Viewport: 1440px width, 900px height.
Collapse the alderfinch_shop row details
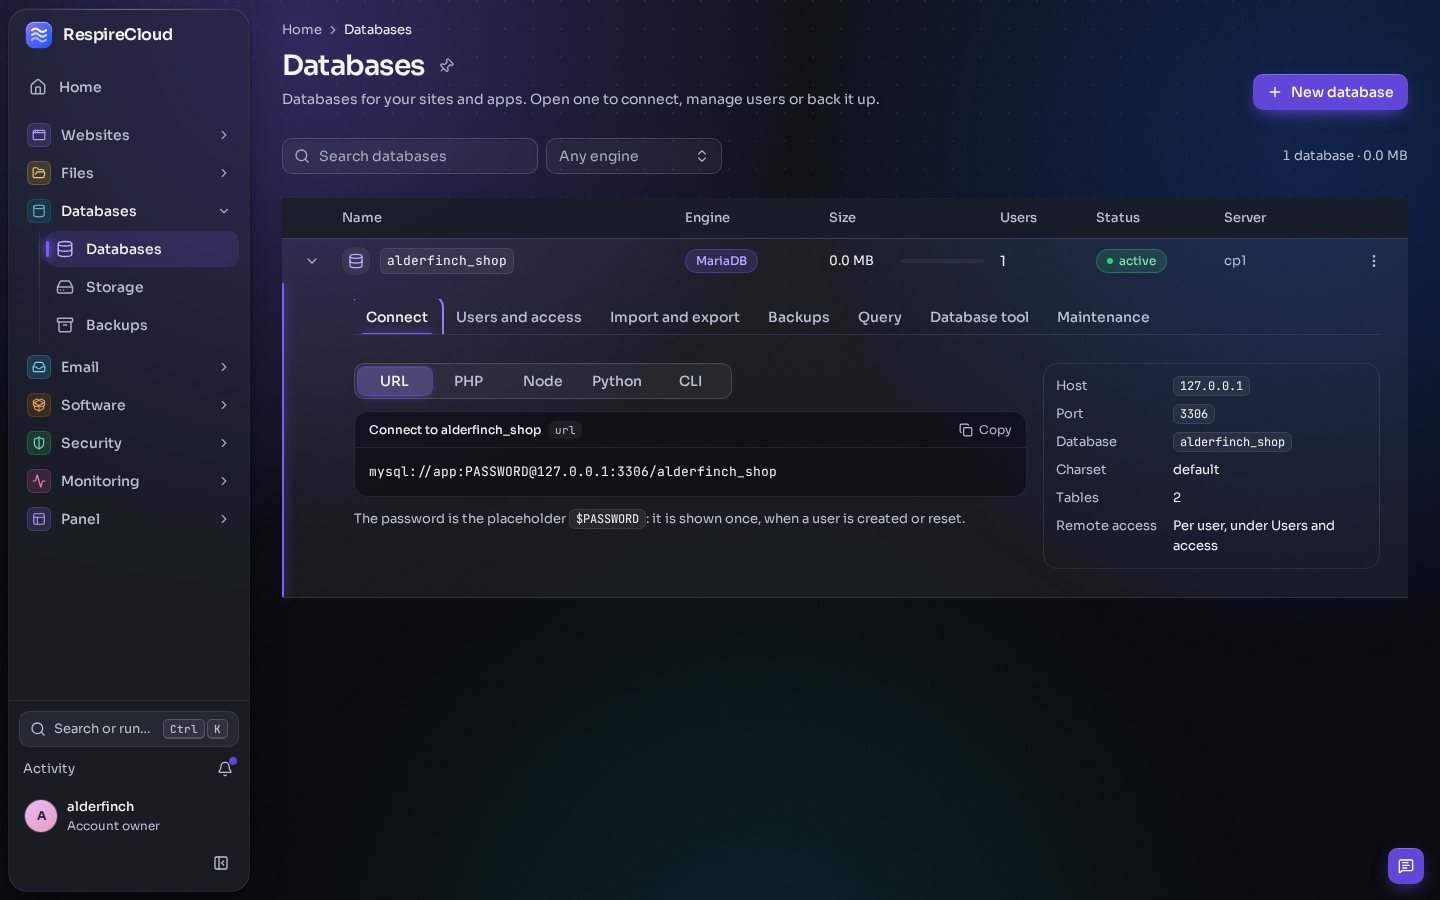(x=312, y=261)
